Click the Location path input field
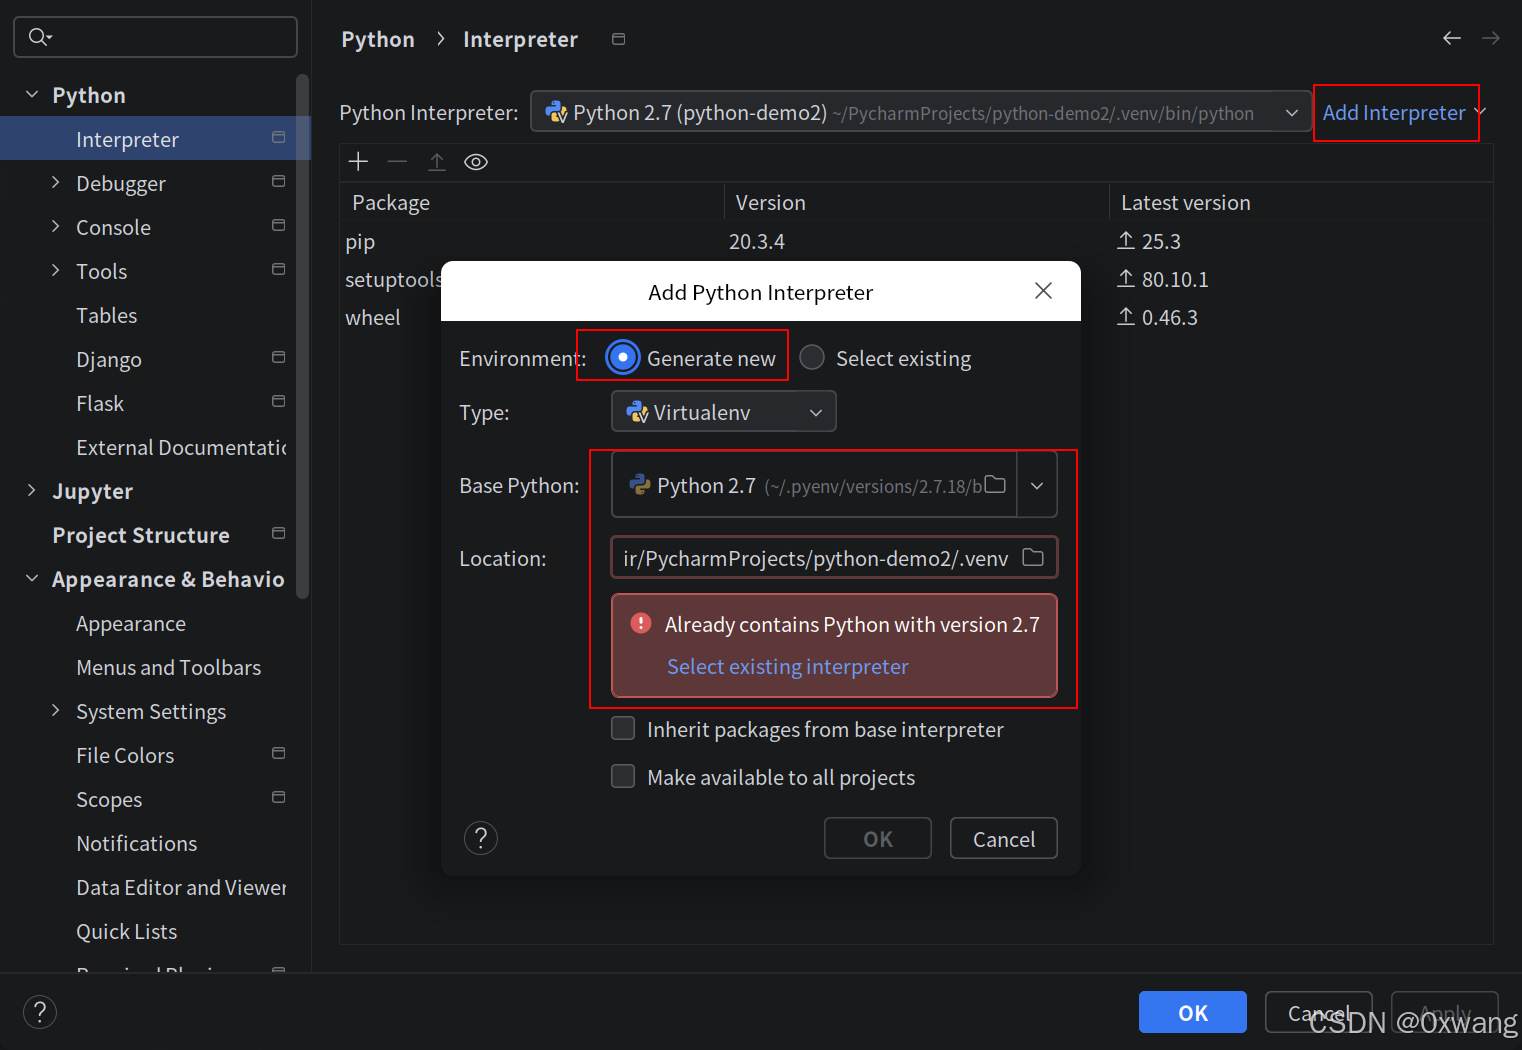Image resolution: width=1522 pixels, height=1050 pixels. pyautogui.click(x=834, y=558)
